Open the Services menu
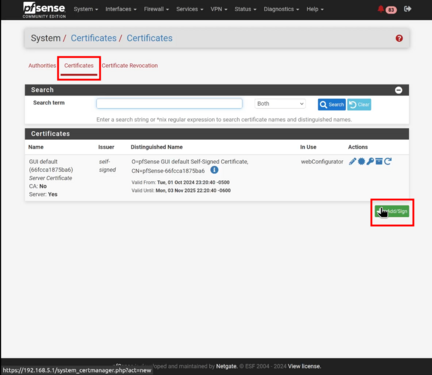This screenshot has width=432, height=375. (x=190, y=9)
